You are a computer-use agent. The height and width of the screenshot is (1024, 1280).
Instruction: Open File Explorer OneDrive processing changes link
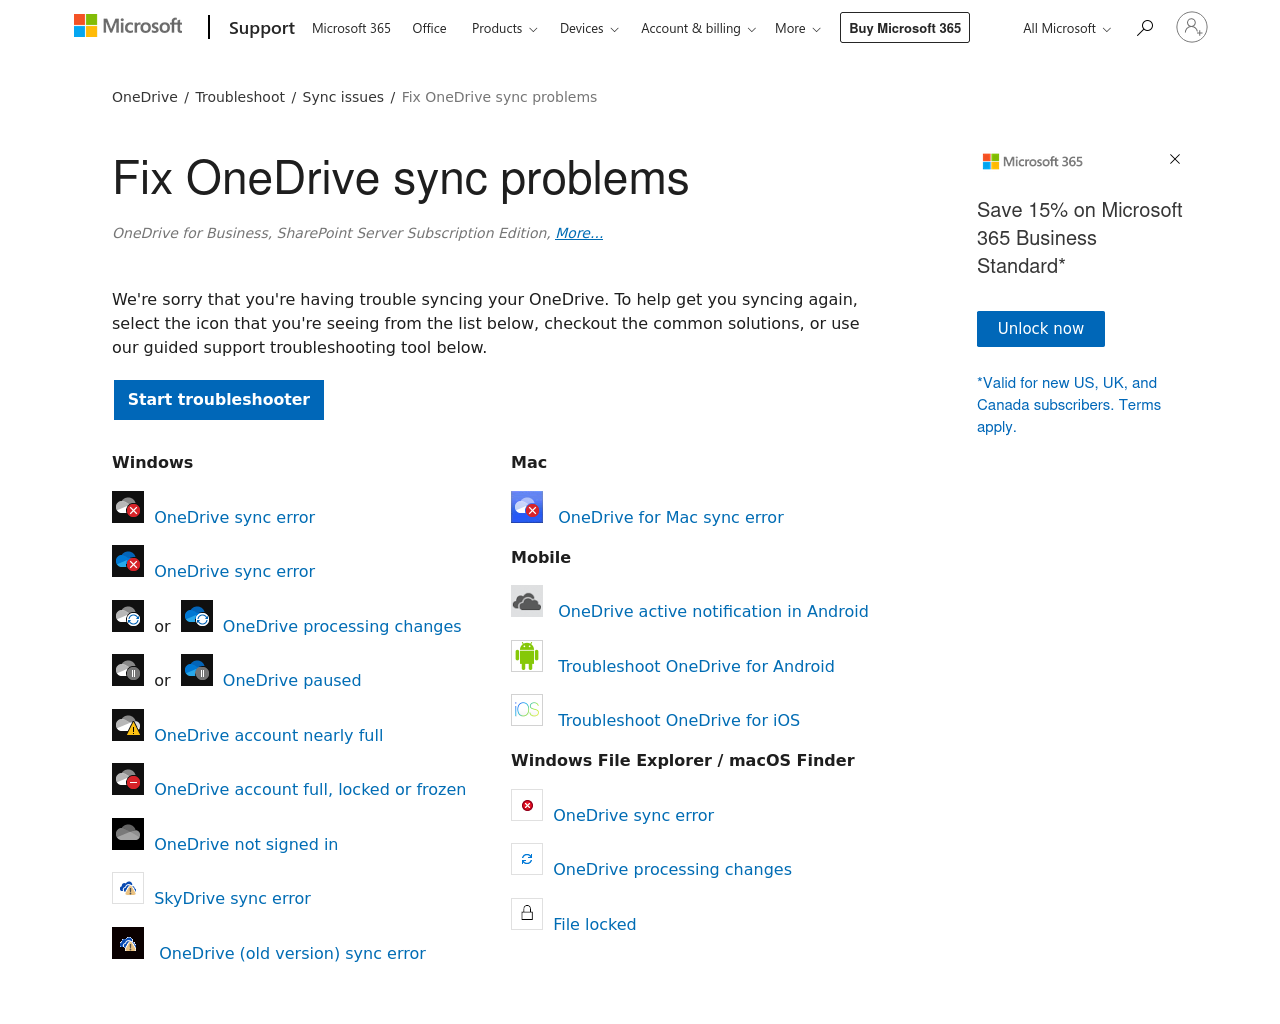pyautogui.click(x=672, y=869)
